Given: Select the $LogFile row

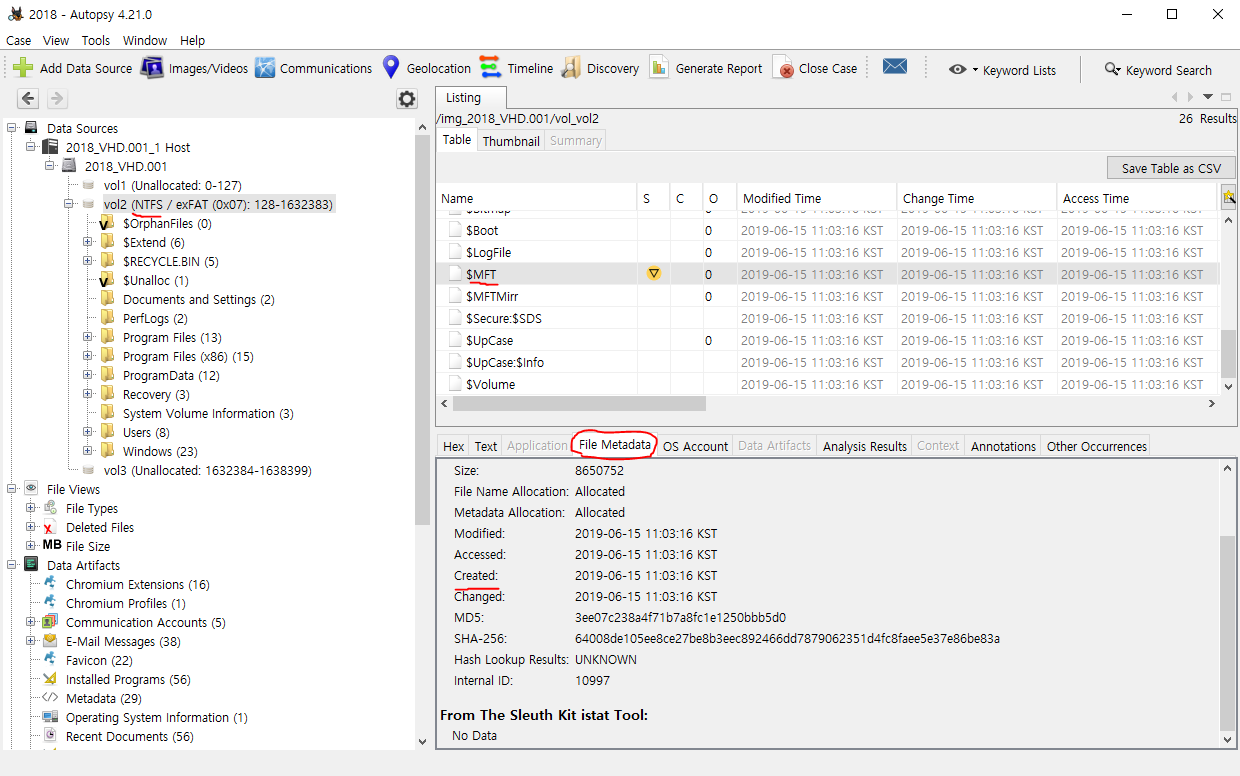Looking at the screenshot, I should coord(828,252).
